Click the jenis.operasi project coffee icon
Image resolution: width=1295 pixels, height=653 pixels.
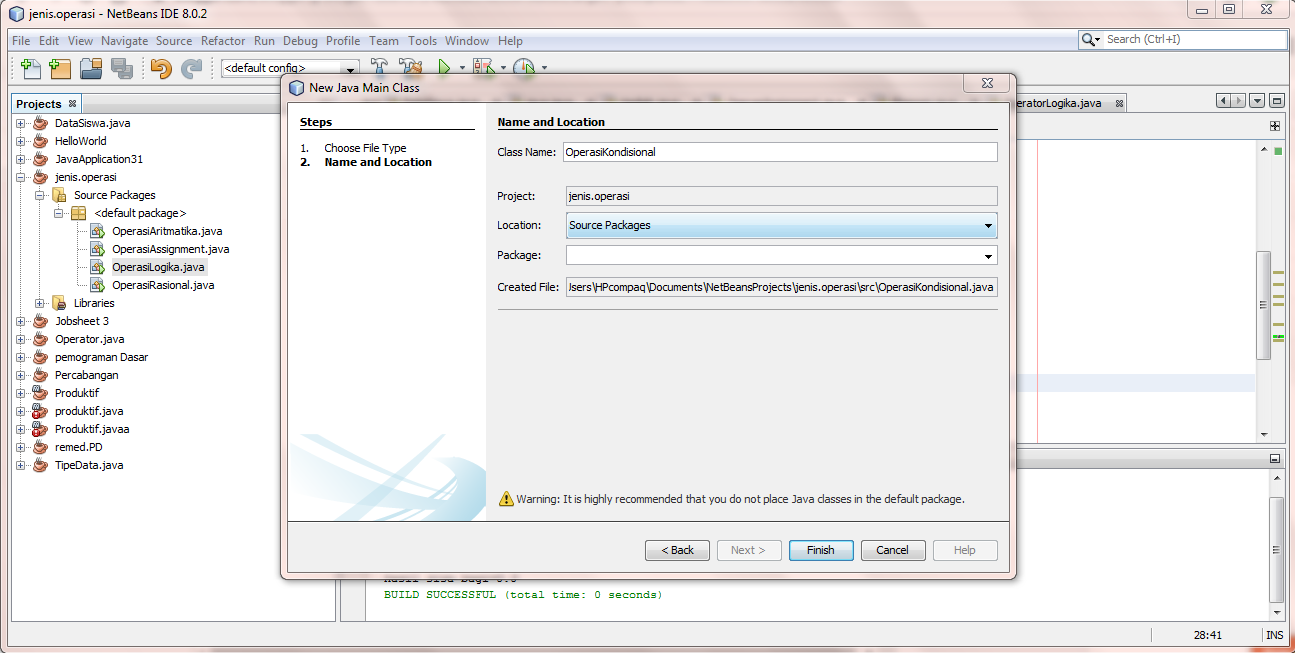pos(40,177)
